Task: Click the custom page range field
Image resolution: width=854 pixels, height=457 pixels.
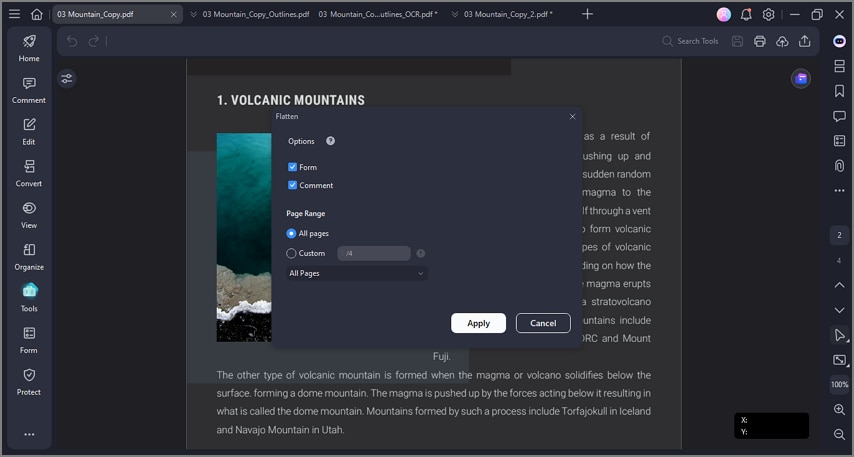Action: pos(374,253)
